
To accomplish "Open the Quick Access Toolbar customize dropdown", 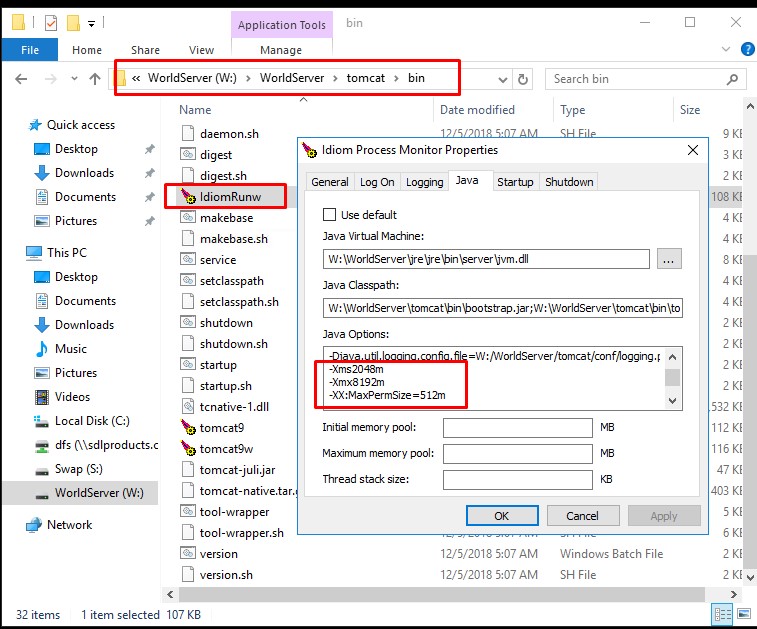I will pyautogui.click(x=91, y=23).
